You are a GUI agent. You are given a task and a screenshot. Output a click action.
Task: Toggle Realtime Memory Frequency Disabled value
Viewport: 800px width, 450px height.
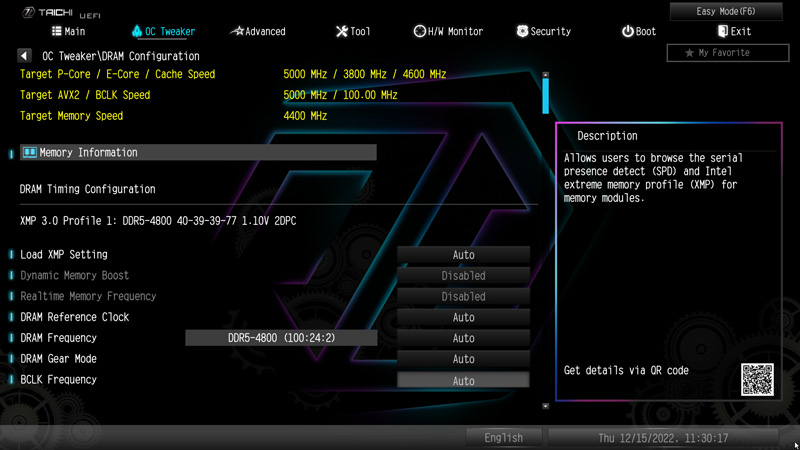point(463,297)
